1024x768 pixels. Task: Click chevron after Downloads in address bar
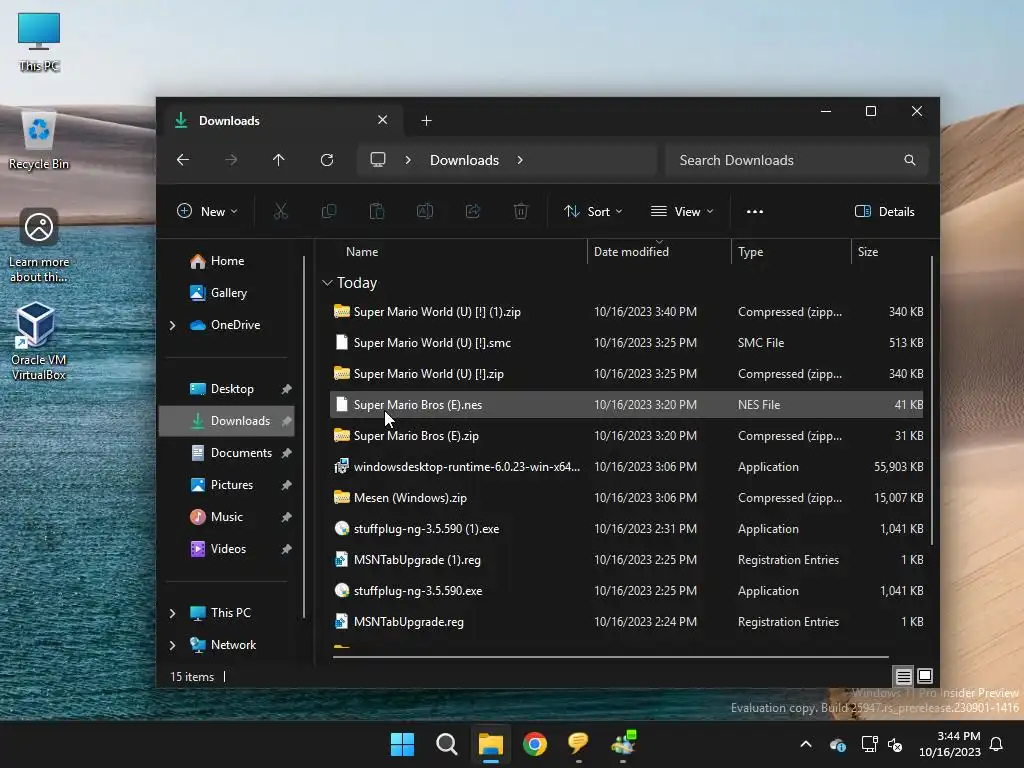[x=520, y=160]
